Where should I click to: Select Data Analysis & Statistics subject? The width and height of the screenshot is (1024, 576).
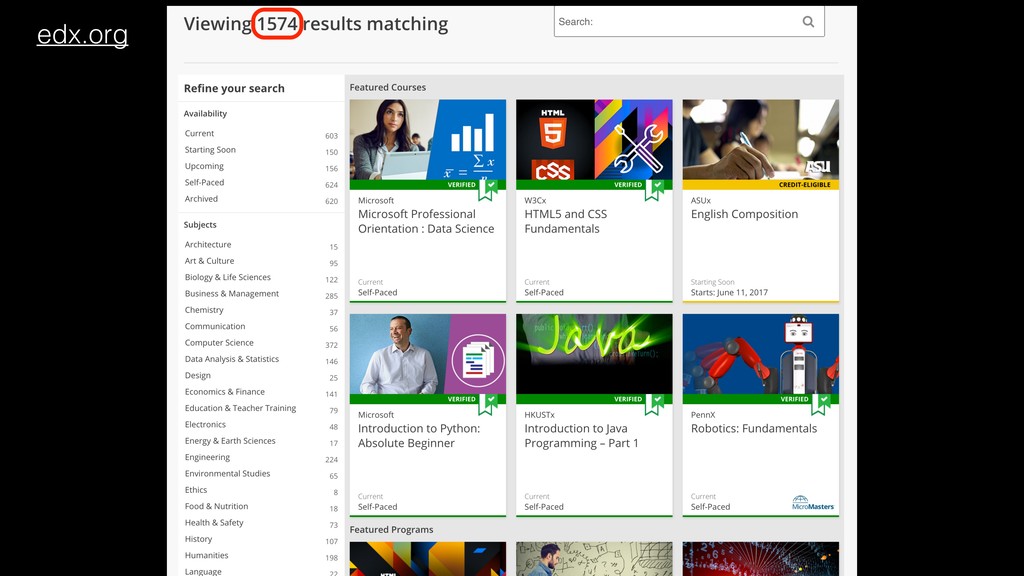[x=232, y=359]
